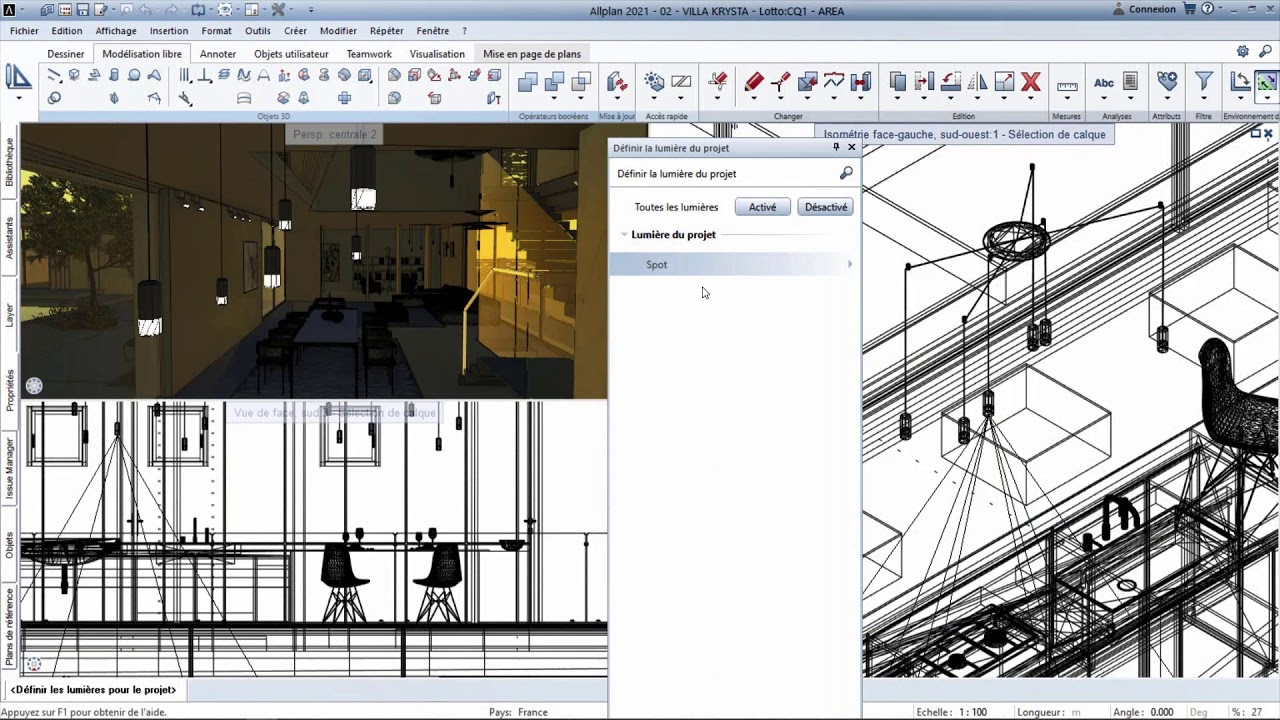1280x720 pixels.
Task: Click the Abc text analysis icon
Action: (x=1104, y=82)
